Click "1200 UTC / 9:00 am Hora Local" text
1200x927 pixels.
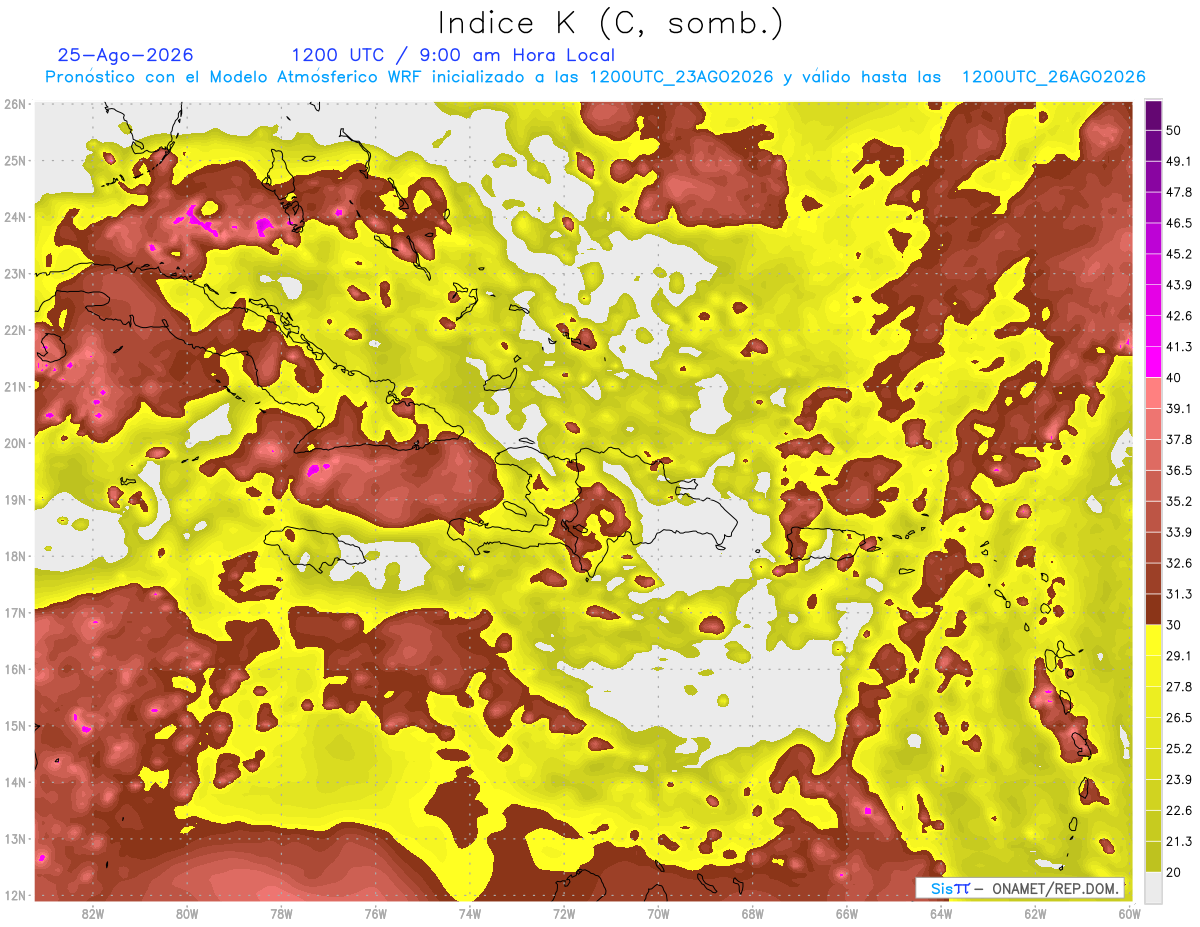click(x=453, y=55)
